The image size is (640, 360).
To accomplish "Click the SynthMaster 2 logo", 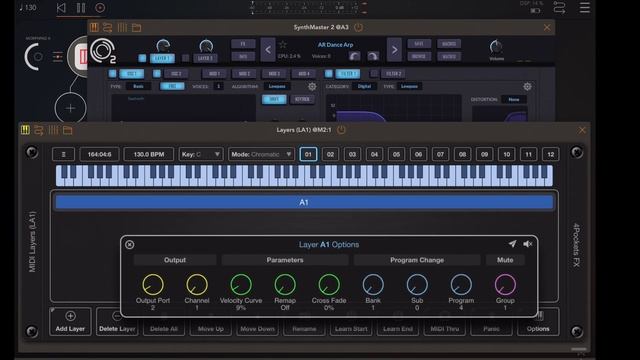I will (x=103, y=51).
